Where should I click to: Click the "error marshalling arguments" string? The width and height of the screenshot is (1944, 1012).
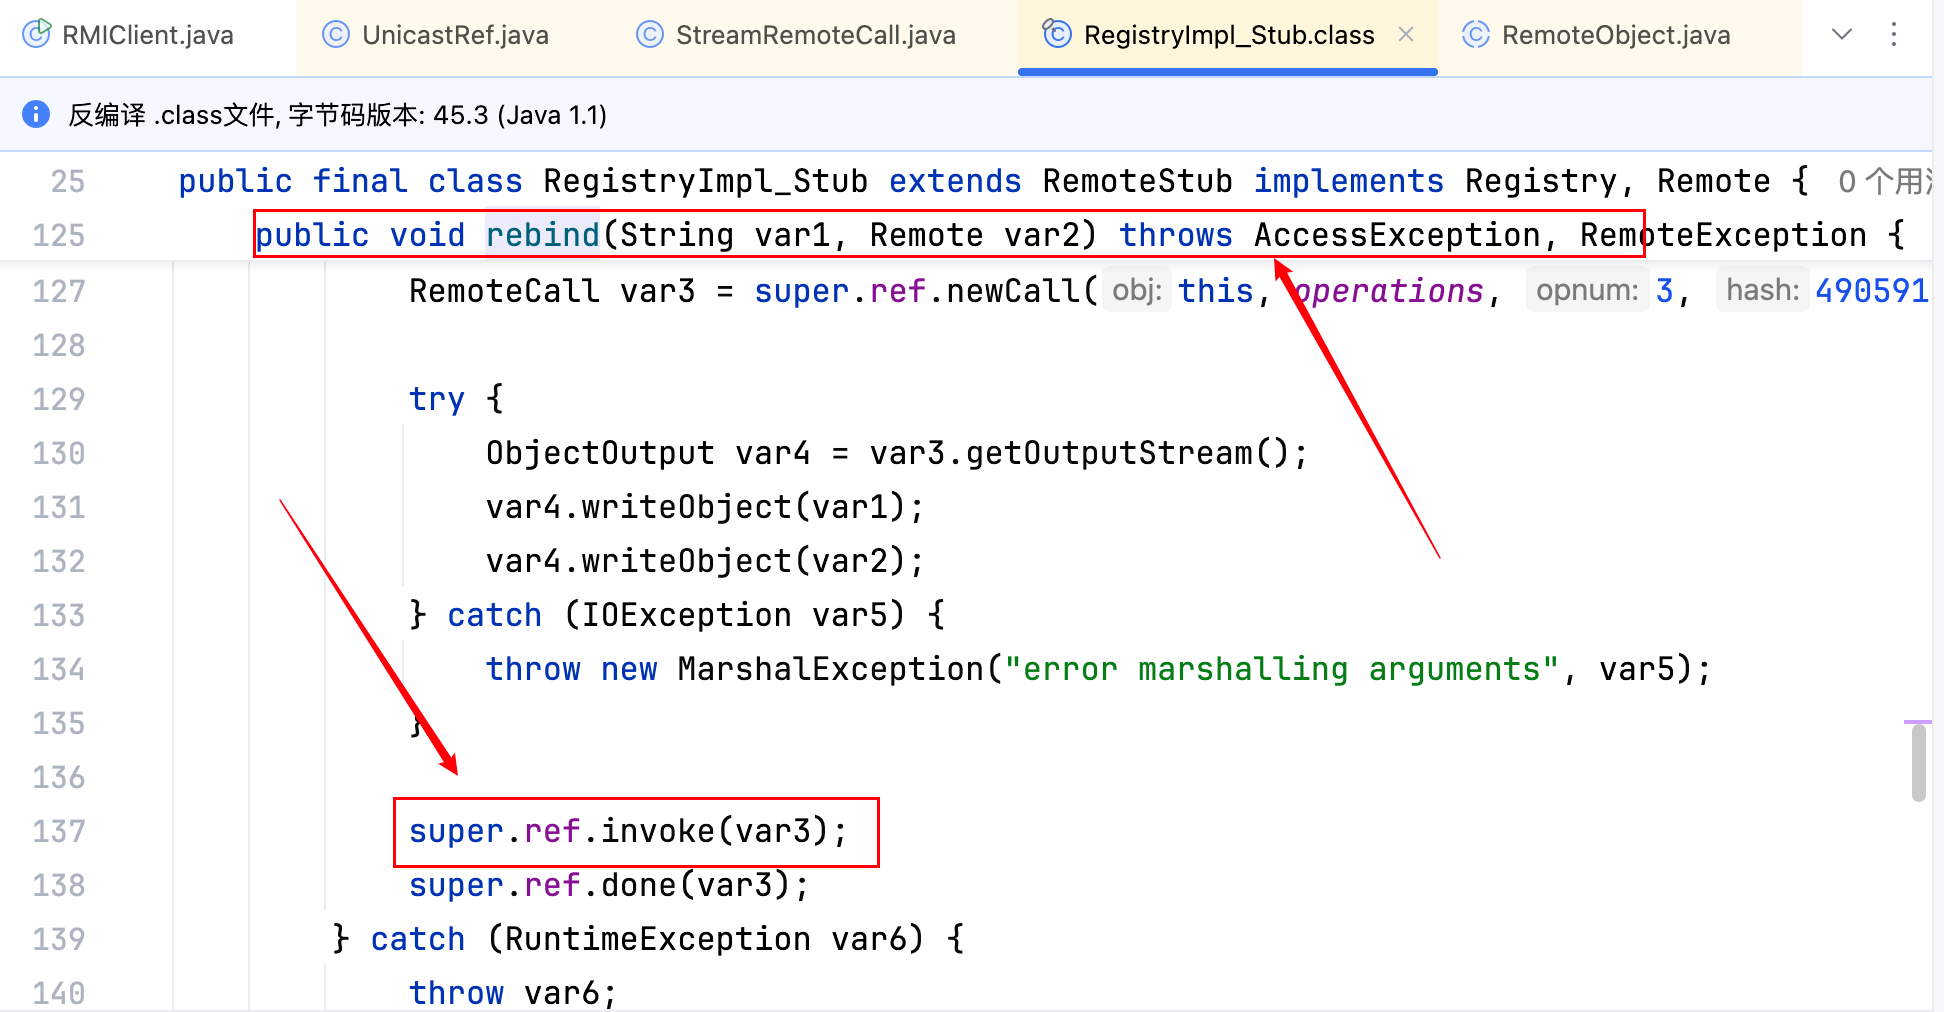tap(1282, 669)
